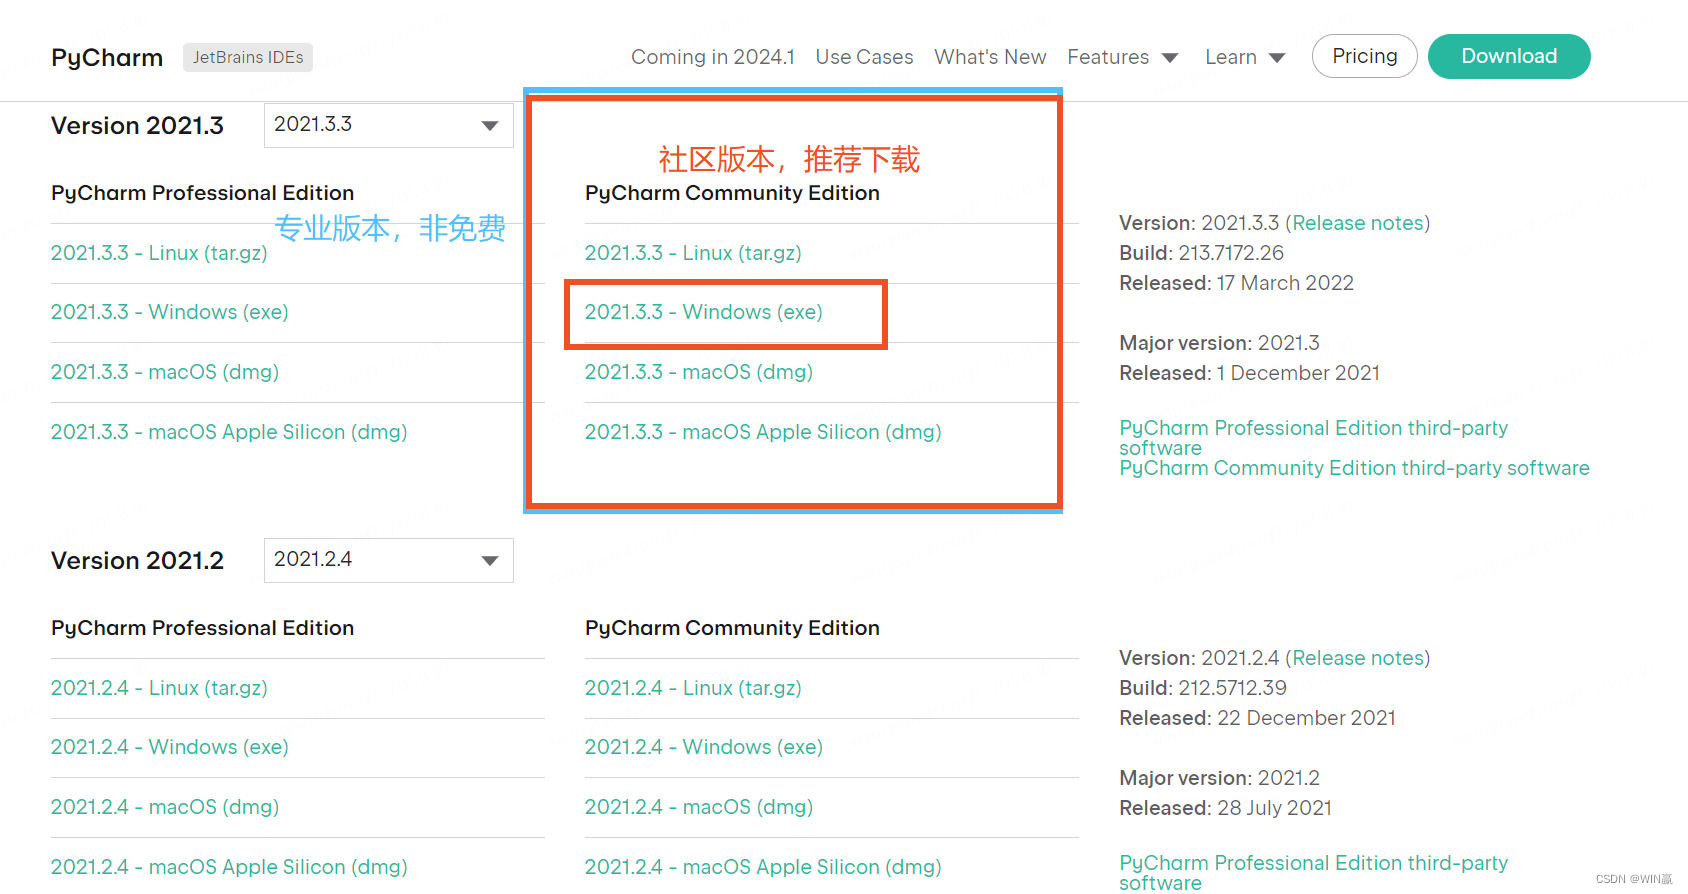Download Community 2021.2.4 macOS Apple Silicon dmg

point(763,867)
